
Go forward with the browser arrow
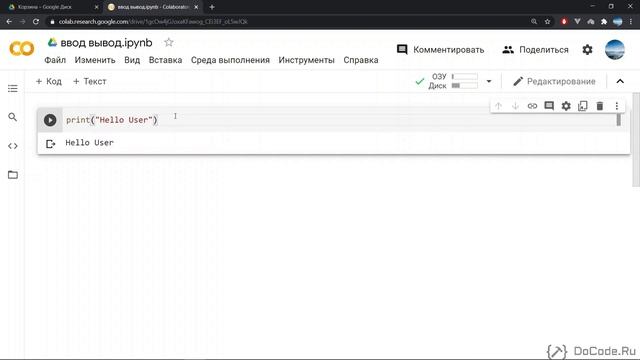(22, 22)
